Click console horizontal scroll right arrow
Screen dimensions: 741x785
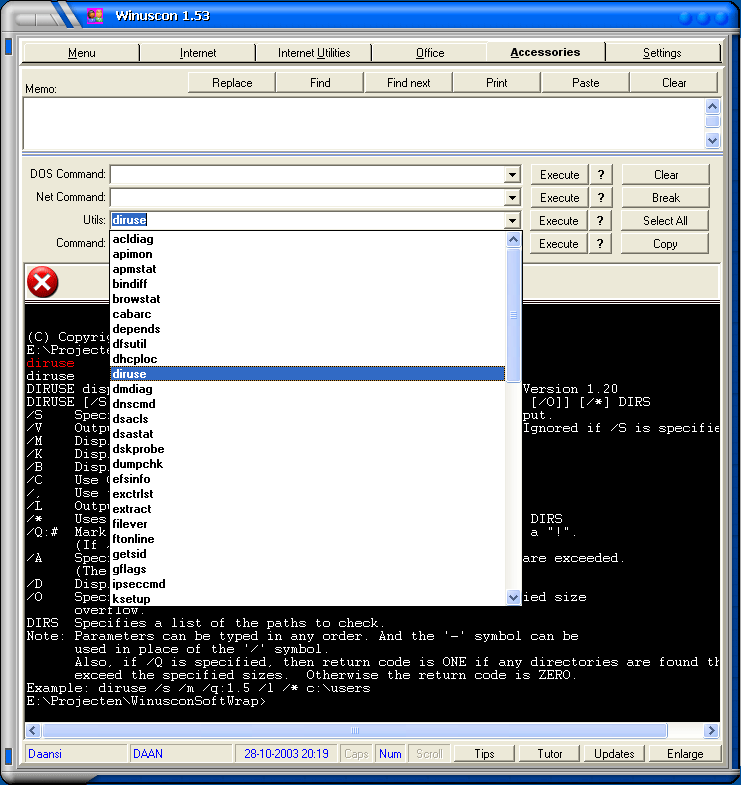coord(711,730)
